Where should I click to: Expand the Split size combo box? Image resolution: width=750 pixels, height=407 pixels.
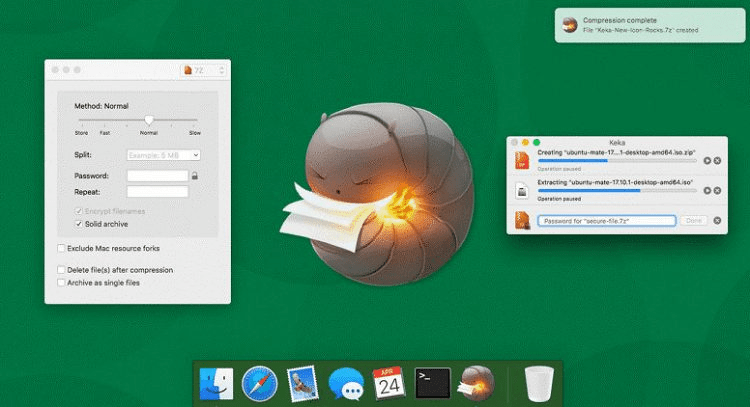coord(195,155)
